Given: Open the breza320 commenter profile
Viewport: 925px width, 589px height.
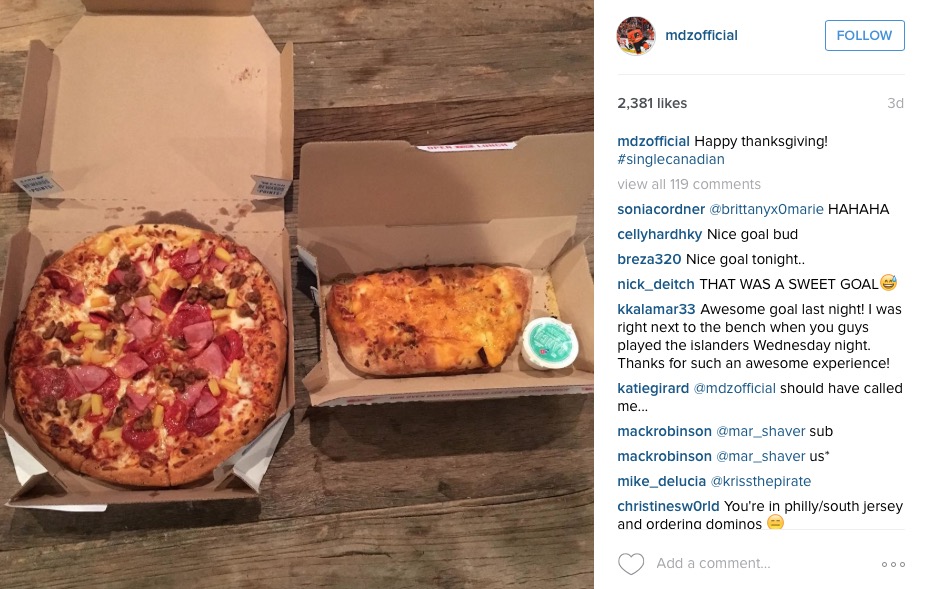Looking at the screenshot, I should coord(649,259).
